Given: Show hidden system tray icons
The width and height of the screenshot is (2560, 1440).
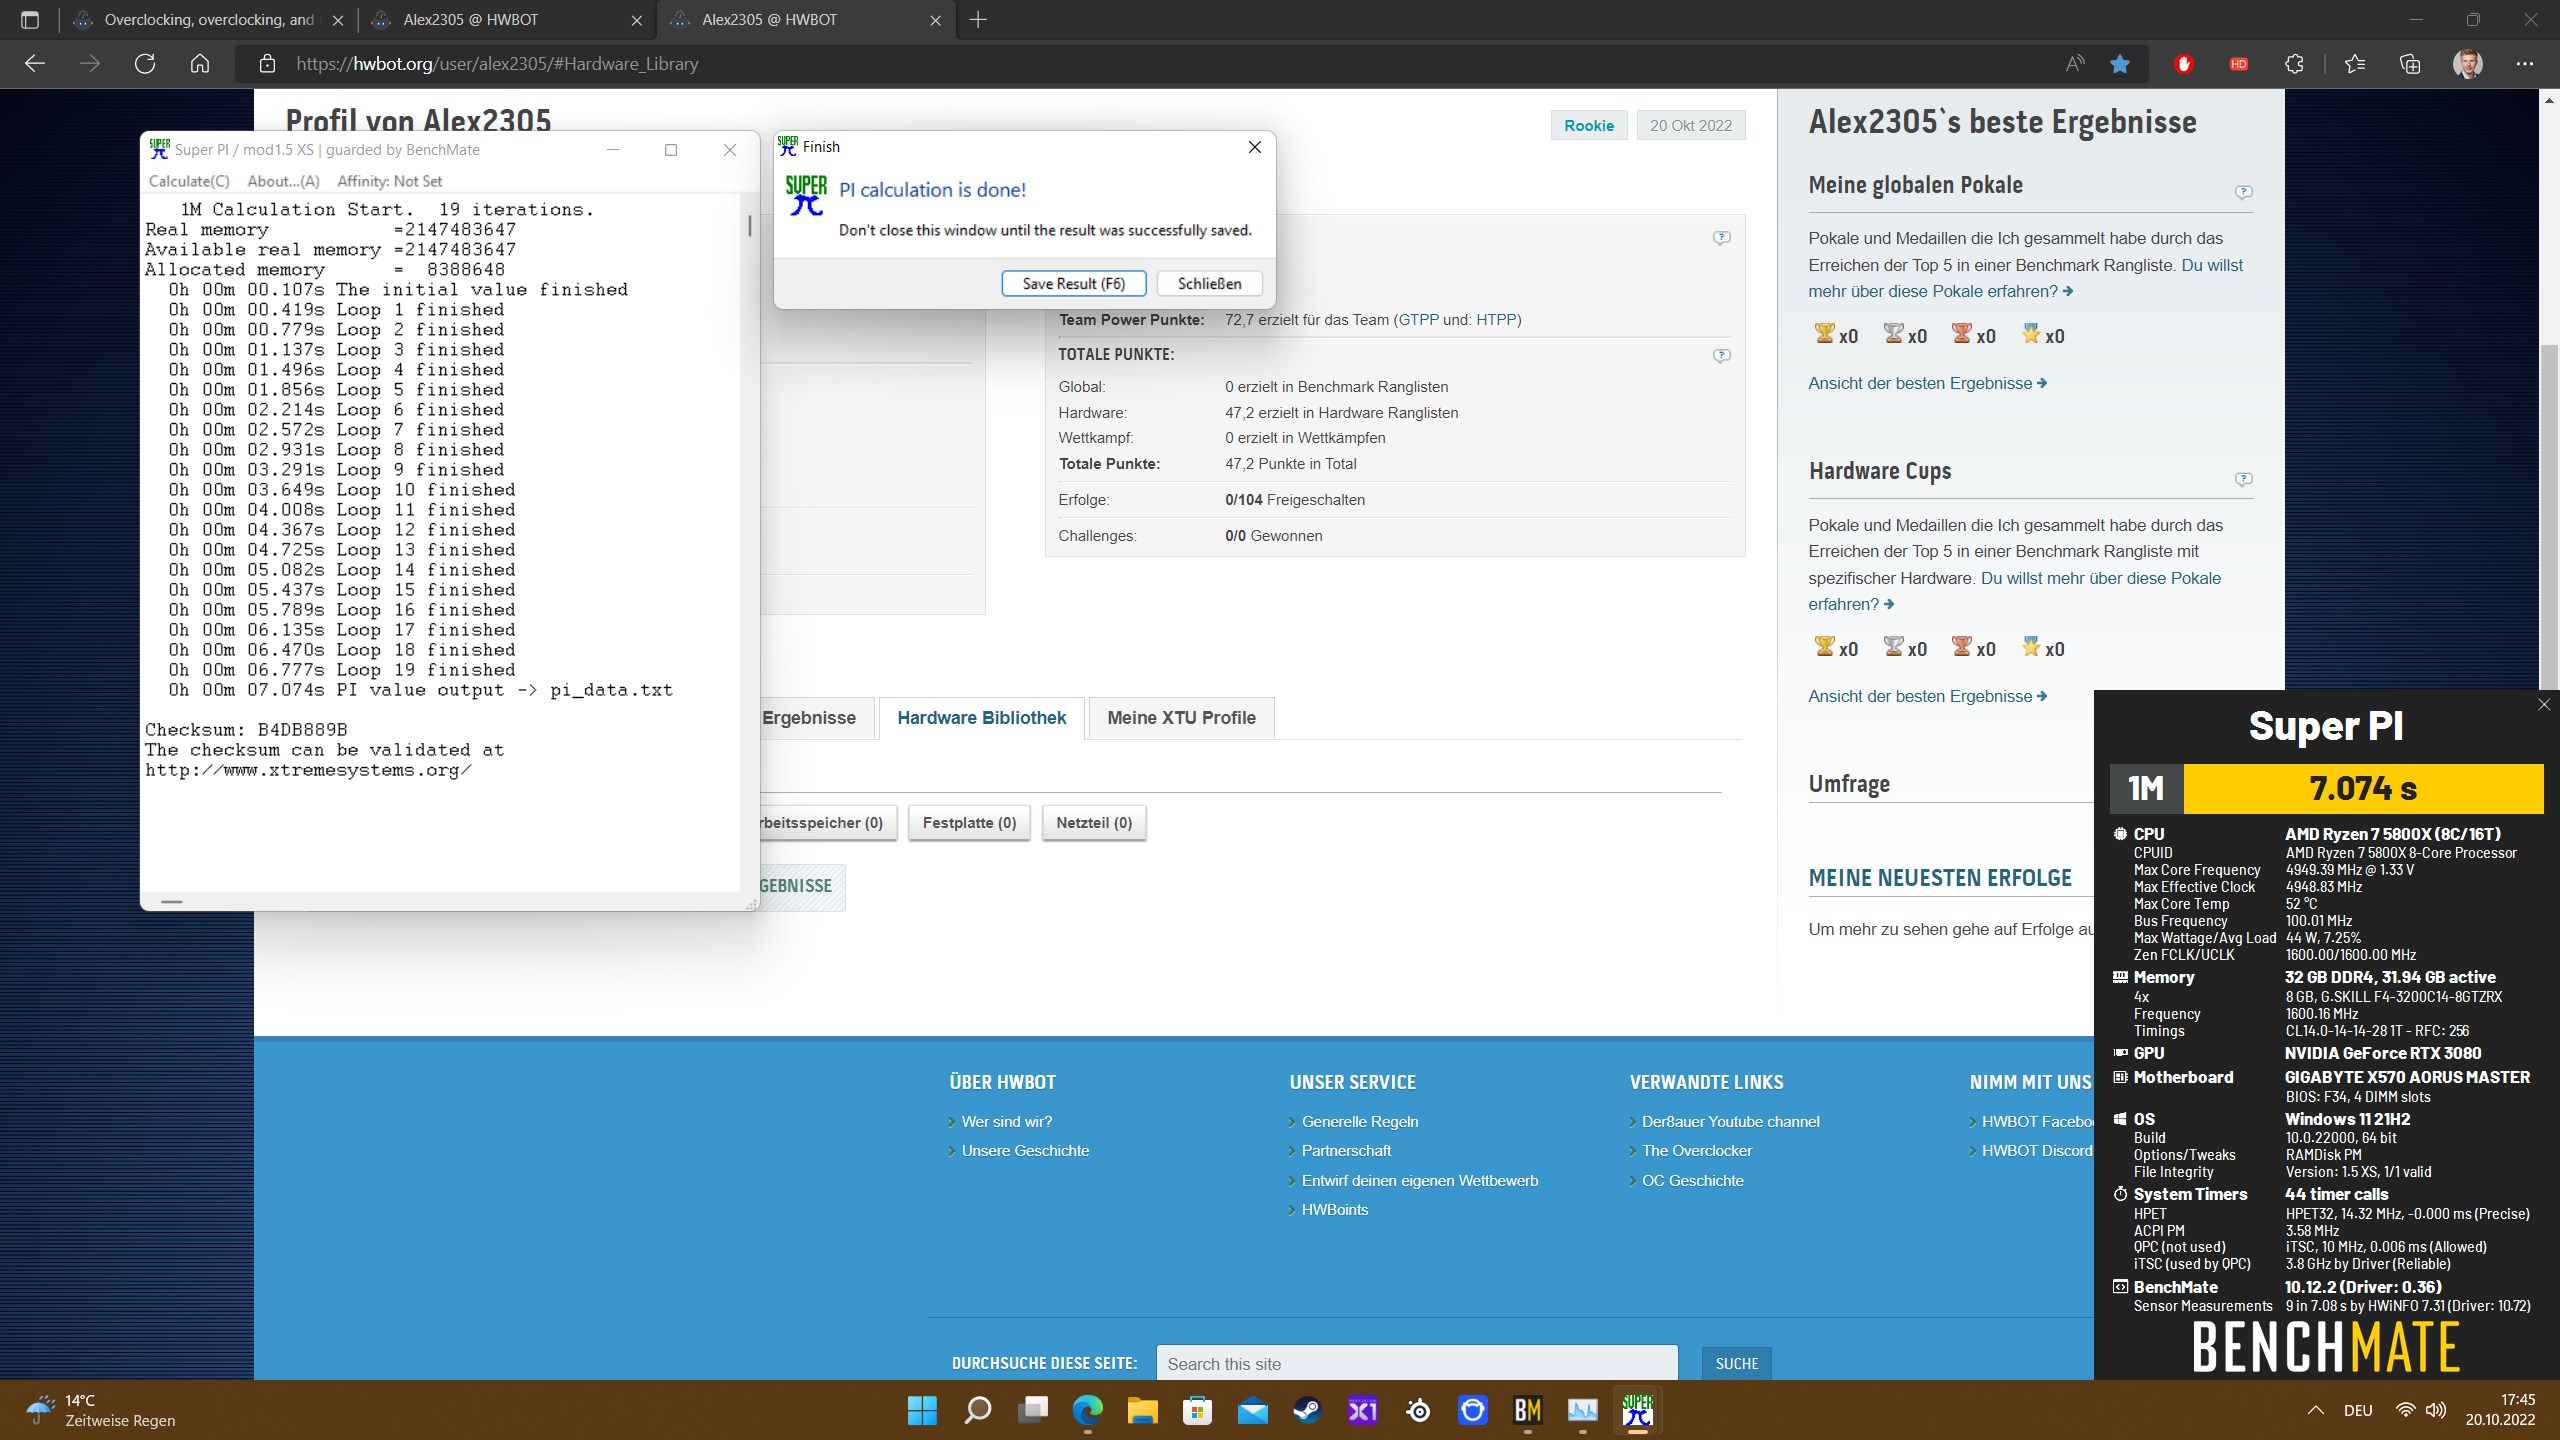Looking at the screenshot, I should (2315, 1411).
